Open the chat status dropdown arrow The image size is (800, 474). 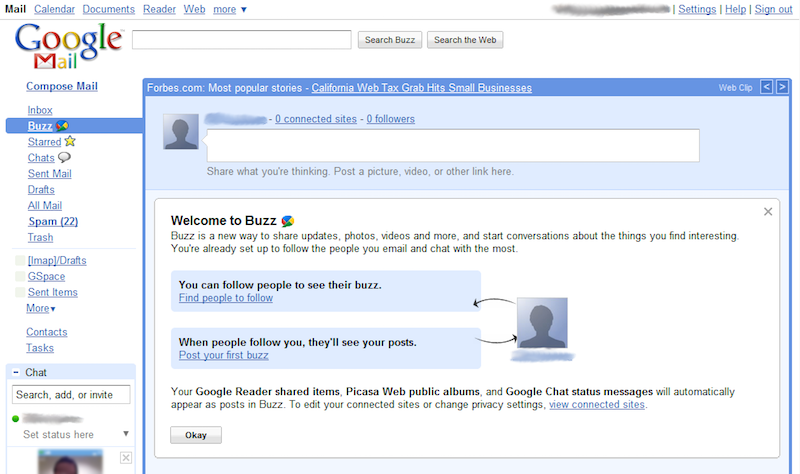click(x=126, y=434)
